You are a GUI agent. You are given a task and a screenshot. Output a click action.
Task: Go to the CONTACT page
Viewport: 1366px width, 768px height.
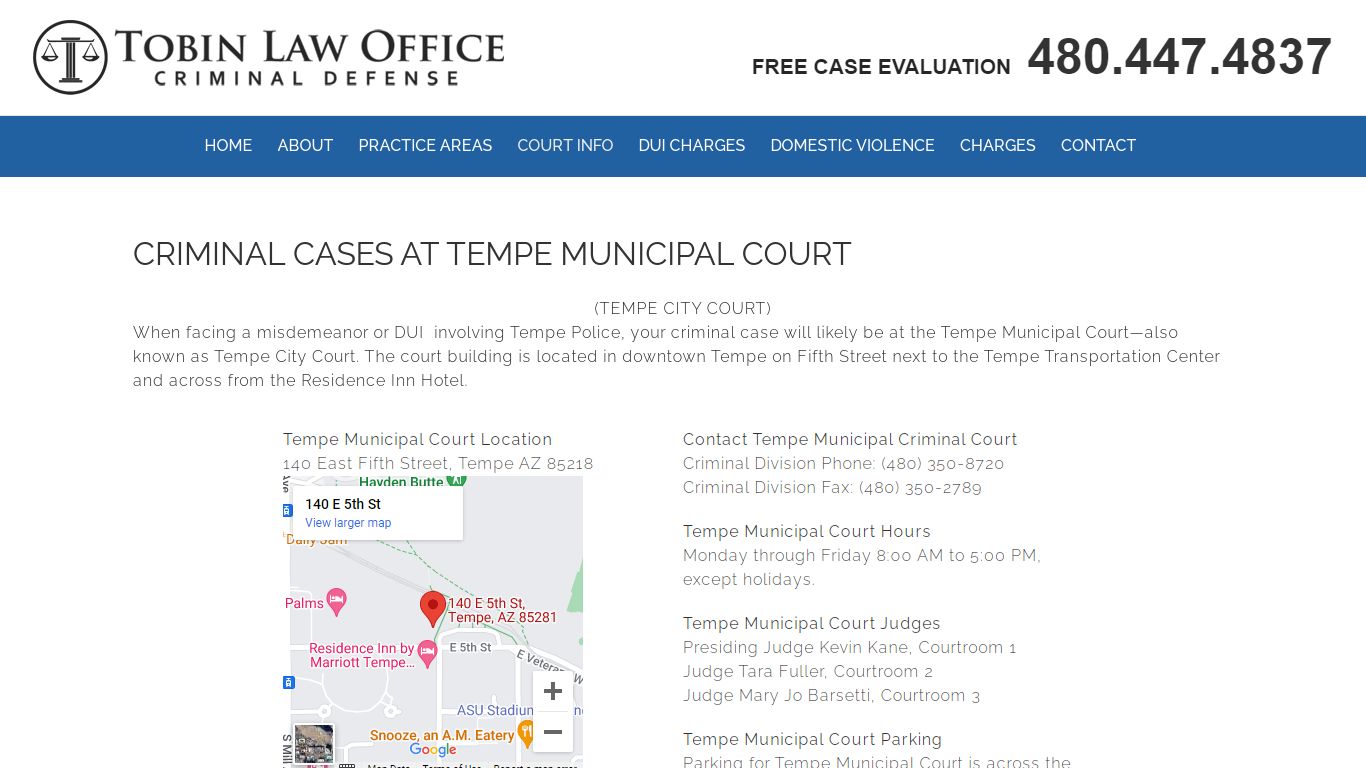pyautogui.click(x=1098, y=146)
